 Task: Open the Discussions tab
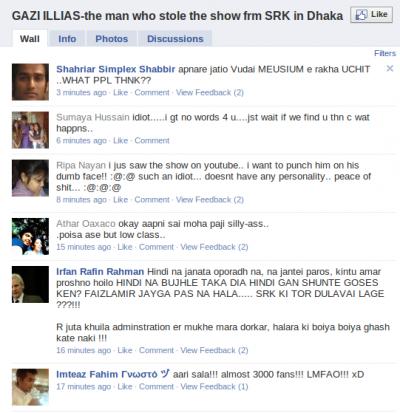[175, 39]
